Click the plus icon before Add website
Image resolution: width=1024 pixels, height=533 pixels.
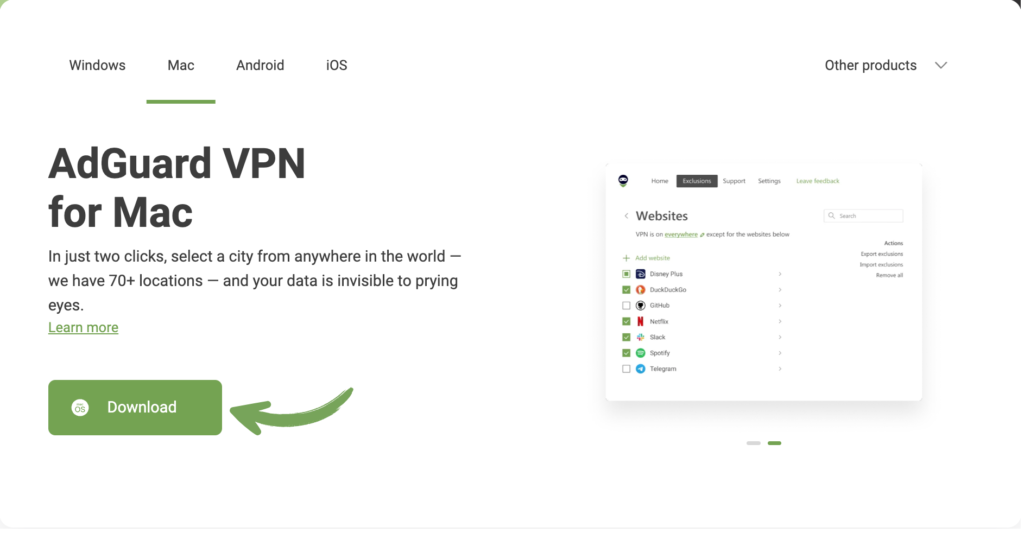pos(626,258)
